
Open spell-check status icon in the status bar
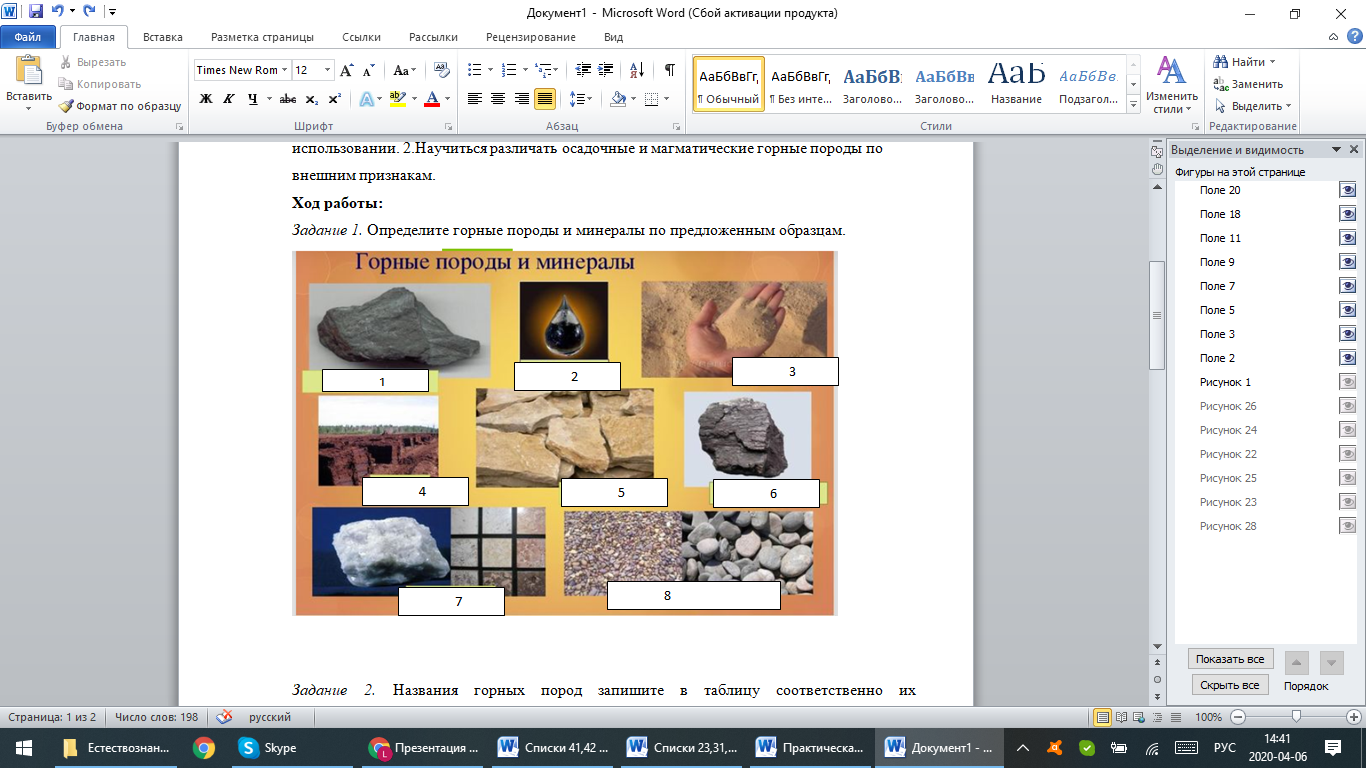[225, 717]
